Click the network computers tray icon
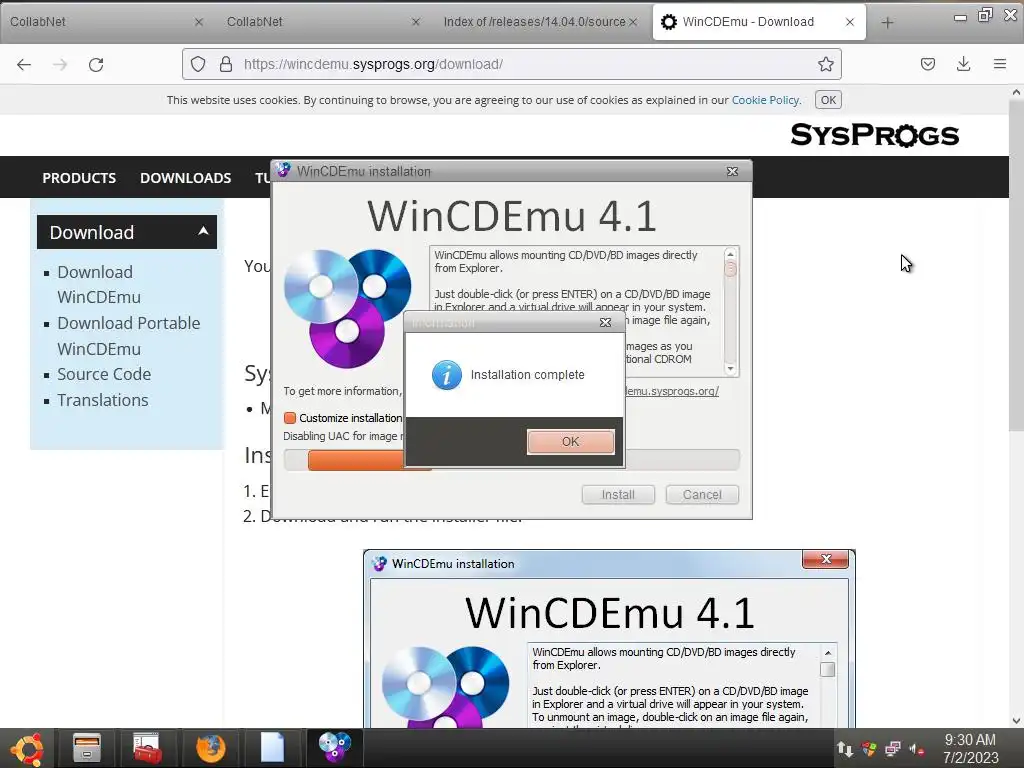Image resolution: width=1024 pixels, height=768 pixels. (x=893, y=749)
